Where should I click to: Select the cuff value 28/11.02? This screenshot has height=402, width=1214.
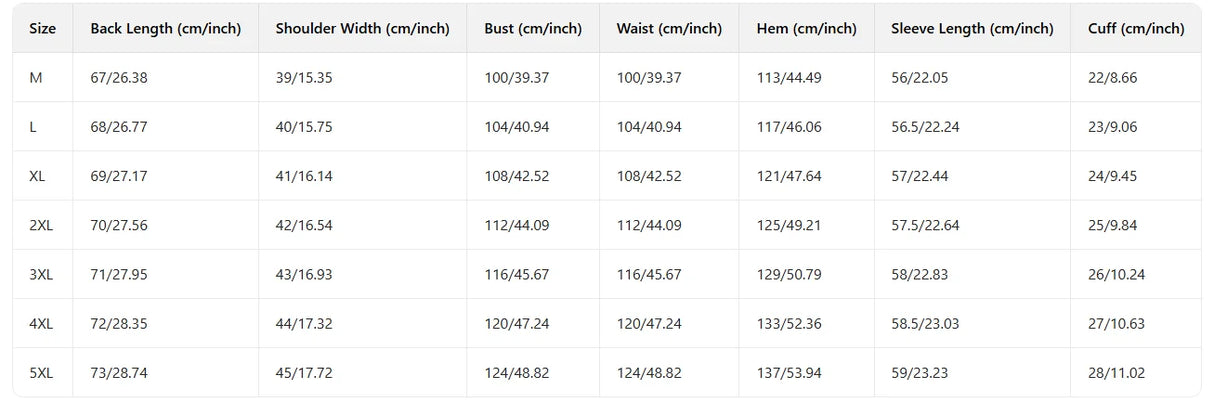1116,373
